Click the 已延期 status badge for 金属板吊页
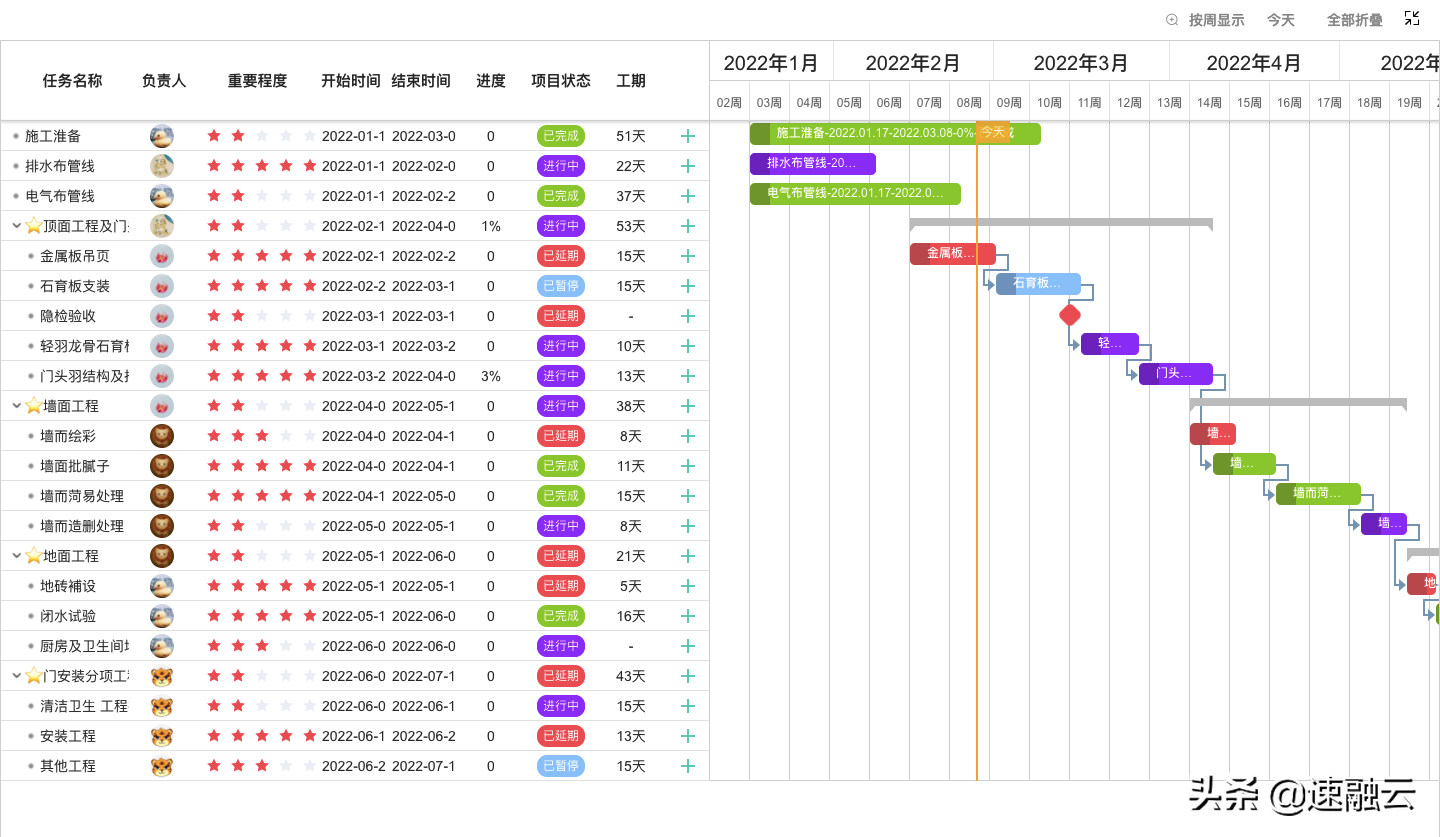1440x837 pixels. tap(561, 256)
